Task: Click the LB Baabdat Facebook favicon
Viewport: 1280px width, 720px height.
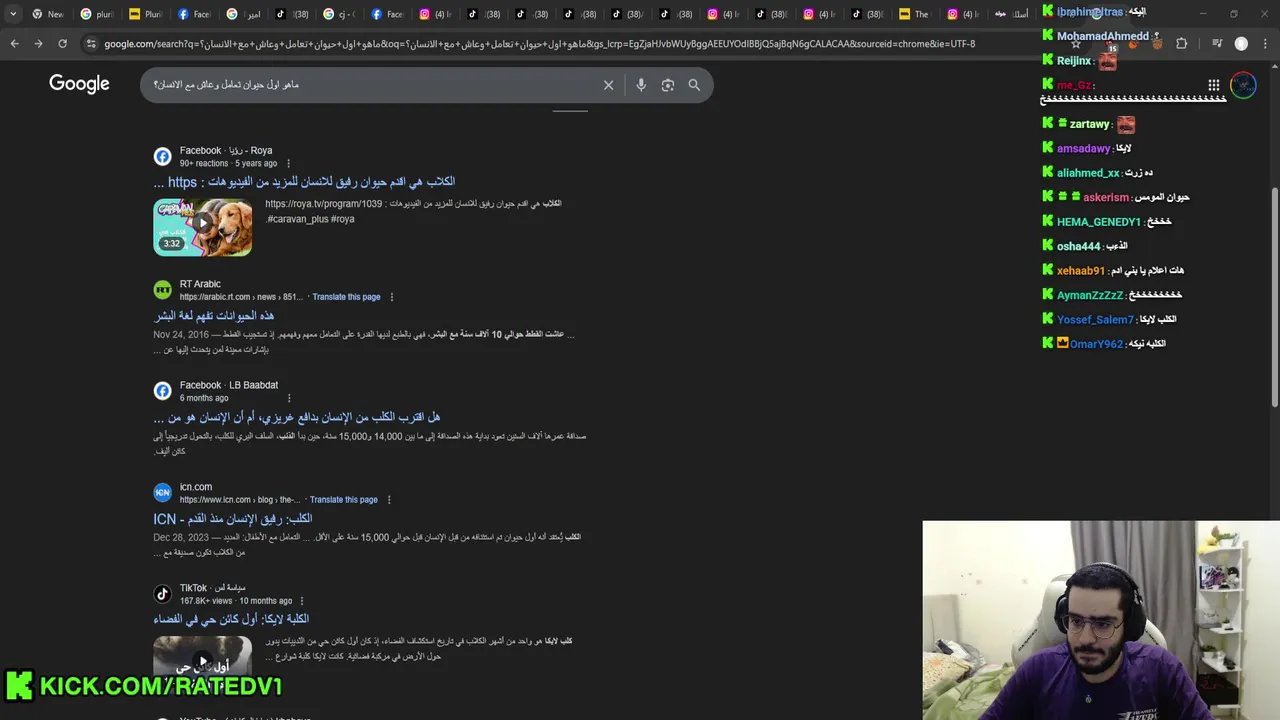Action: tap(162, 391)
